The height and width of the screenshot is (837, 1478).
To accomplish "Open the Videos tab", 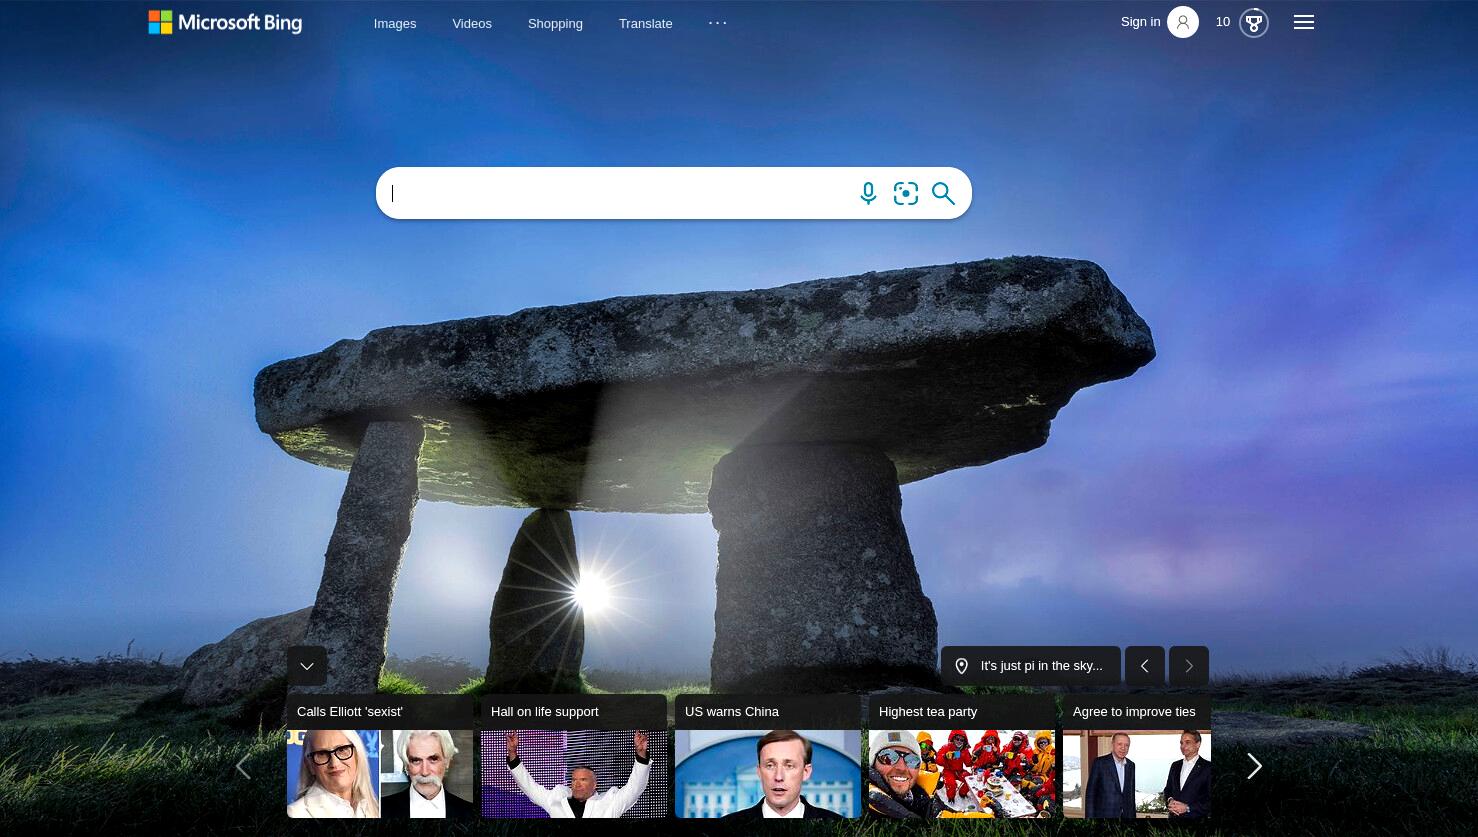I will pos(472,23).
